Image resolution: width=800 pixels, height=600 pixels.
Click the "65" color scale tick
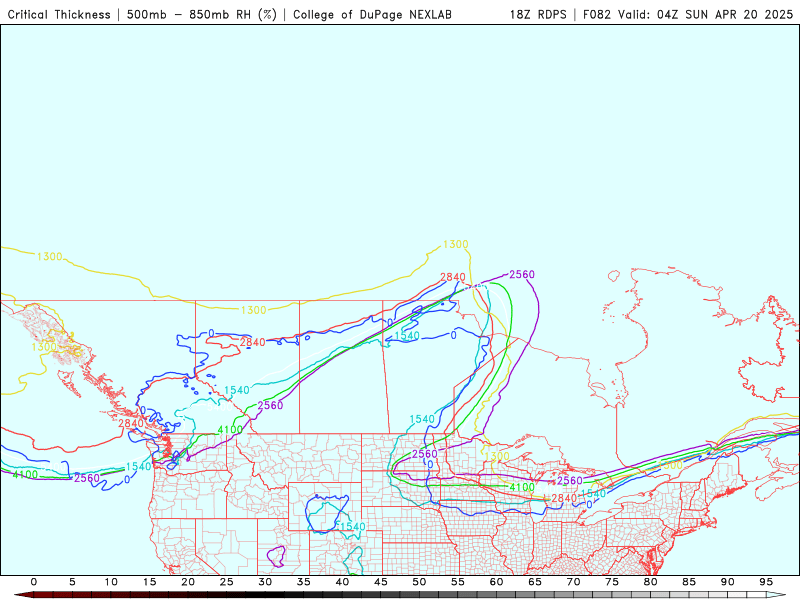pyautogui.click(x=535, y=582)
